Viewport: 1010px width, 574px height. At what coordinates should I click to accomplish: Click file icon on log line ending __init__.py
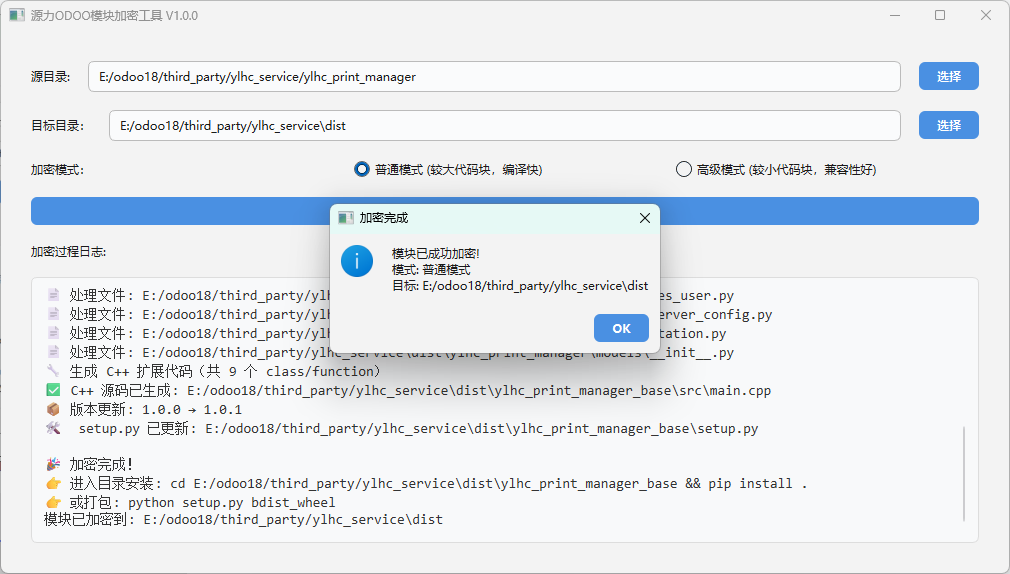[53, 352]
